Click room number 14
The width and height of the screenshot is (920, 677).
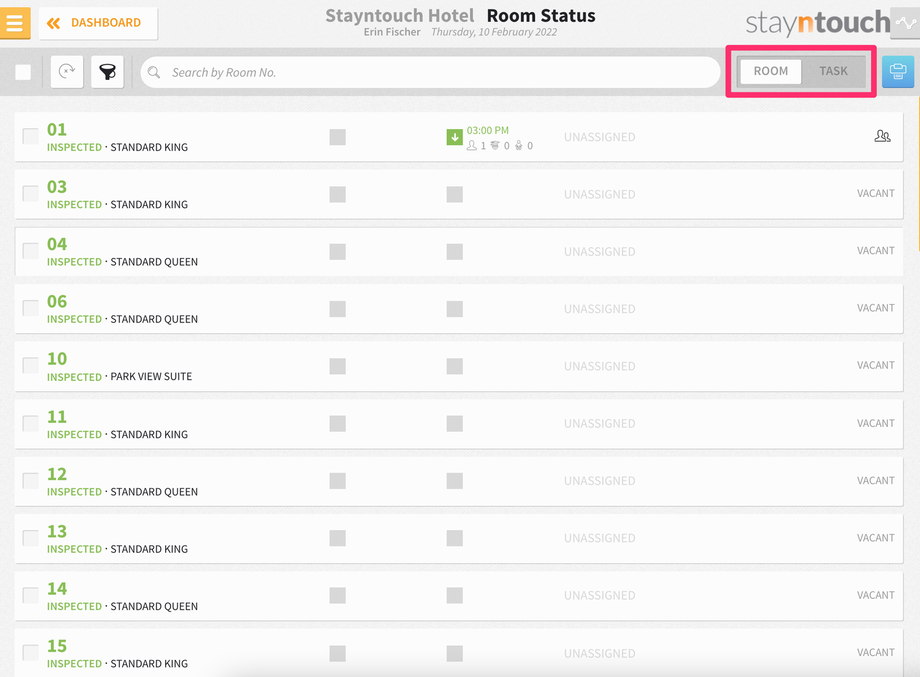point(57,589)
